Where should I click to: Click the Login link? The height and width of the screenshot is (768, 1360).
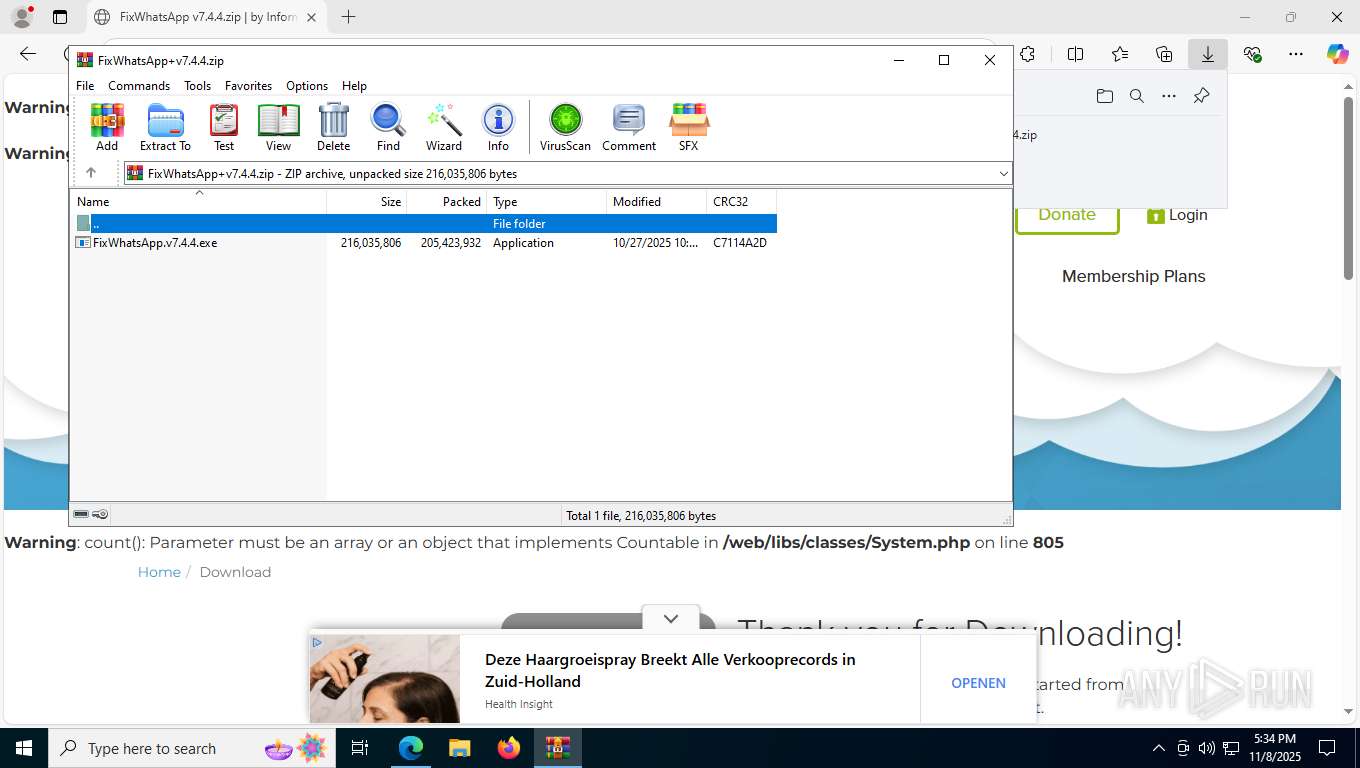point(1177,215)
